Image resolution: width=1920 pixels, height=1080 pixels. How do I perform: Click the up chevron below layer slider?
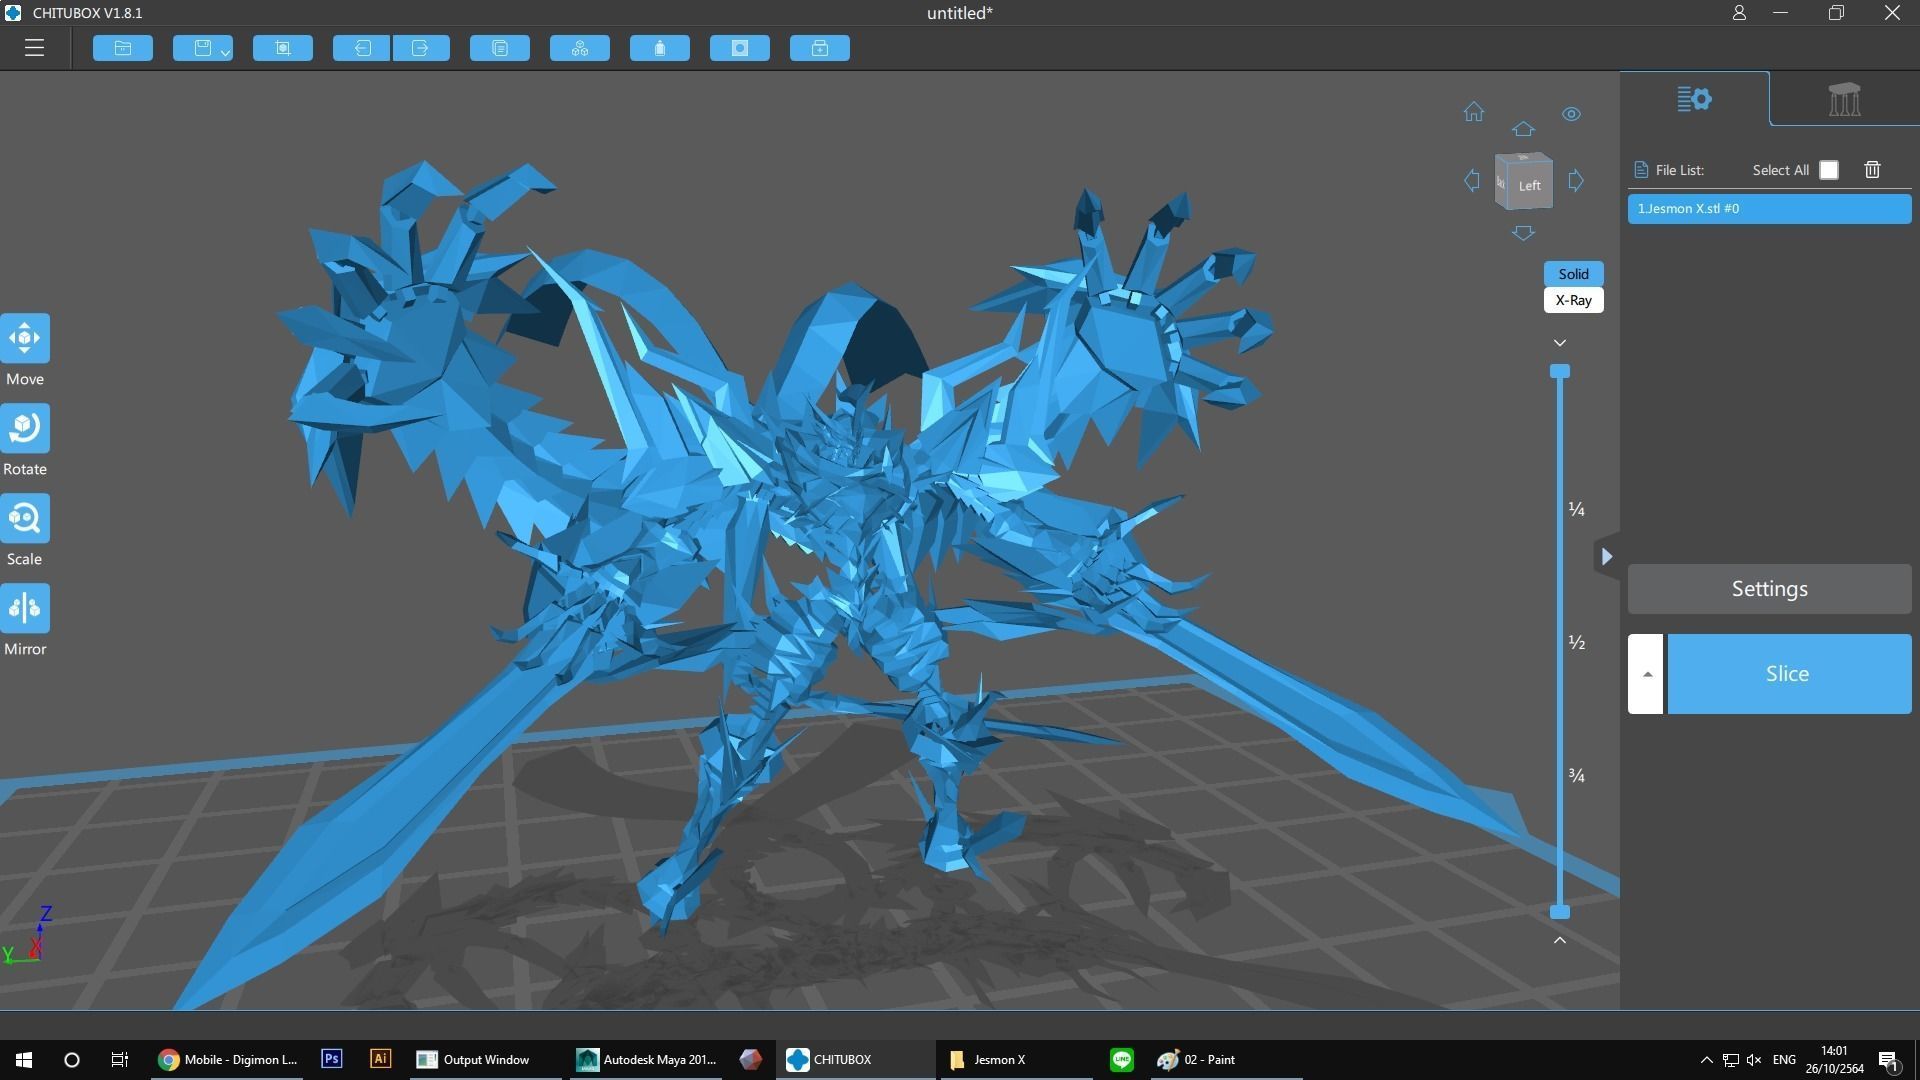click(x=1559, y=940)
